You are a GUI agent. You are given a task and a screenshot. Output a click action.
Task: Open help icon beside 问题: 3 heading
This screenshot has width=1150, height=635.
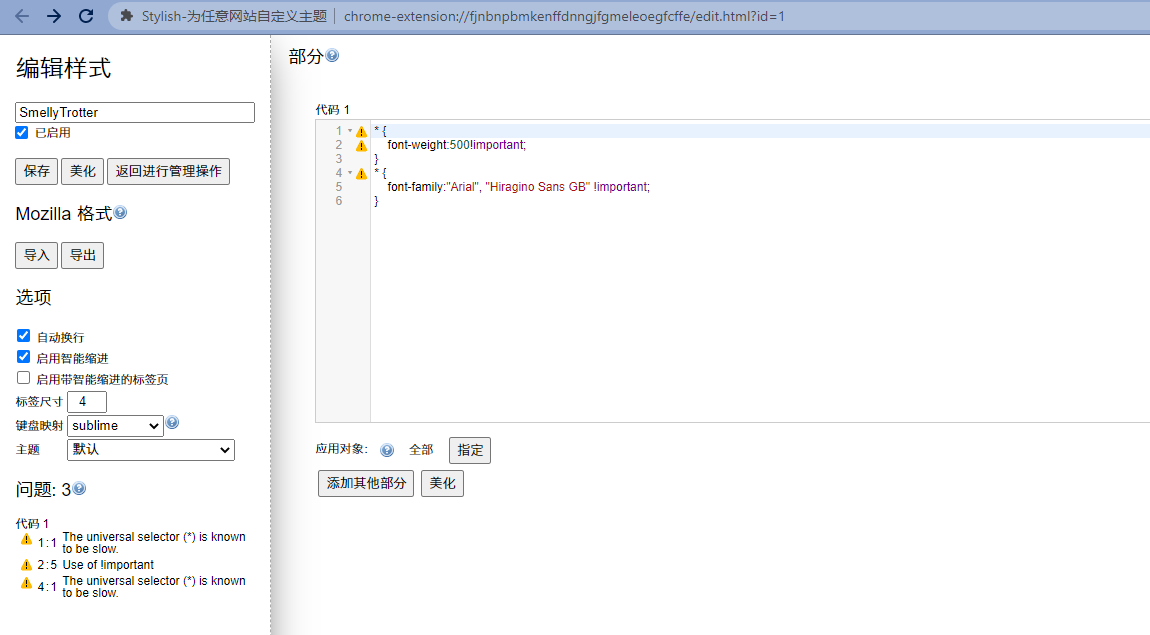(x=79, y=488)
